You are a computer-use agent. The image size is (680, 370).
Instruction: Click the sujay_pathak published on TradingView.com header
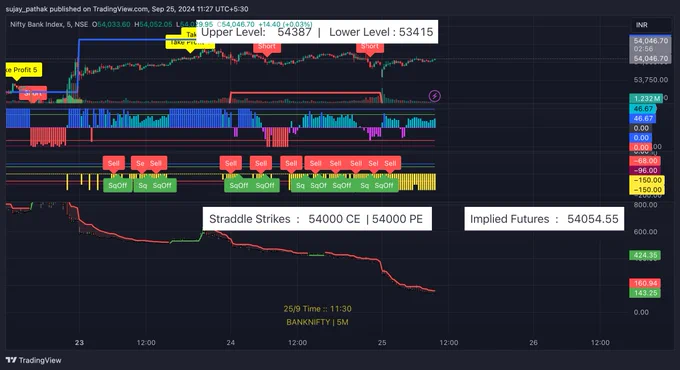pyautogui.click(x=127, y=9)
